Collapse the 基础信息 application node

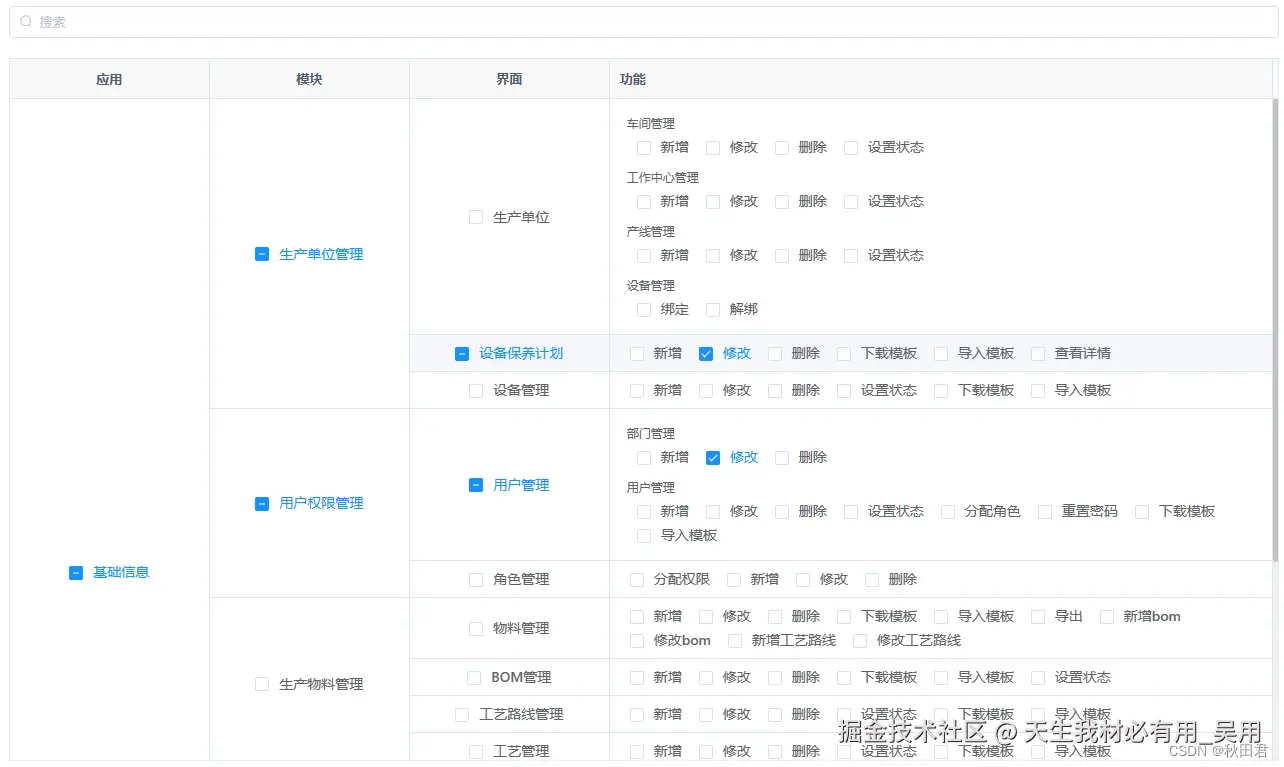click(76, 572)
